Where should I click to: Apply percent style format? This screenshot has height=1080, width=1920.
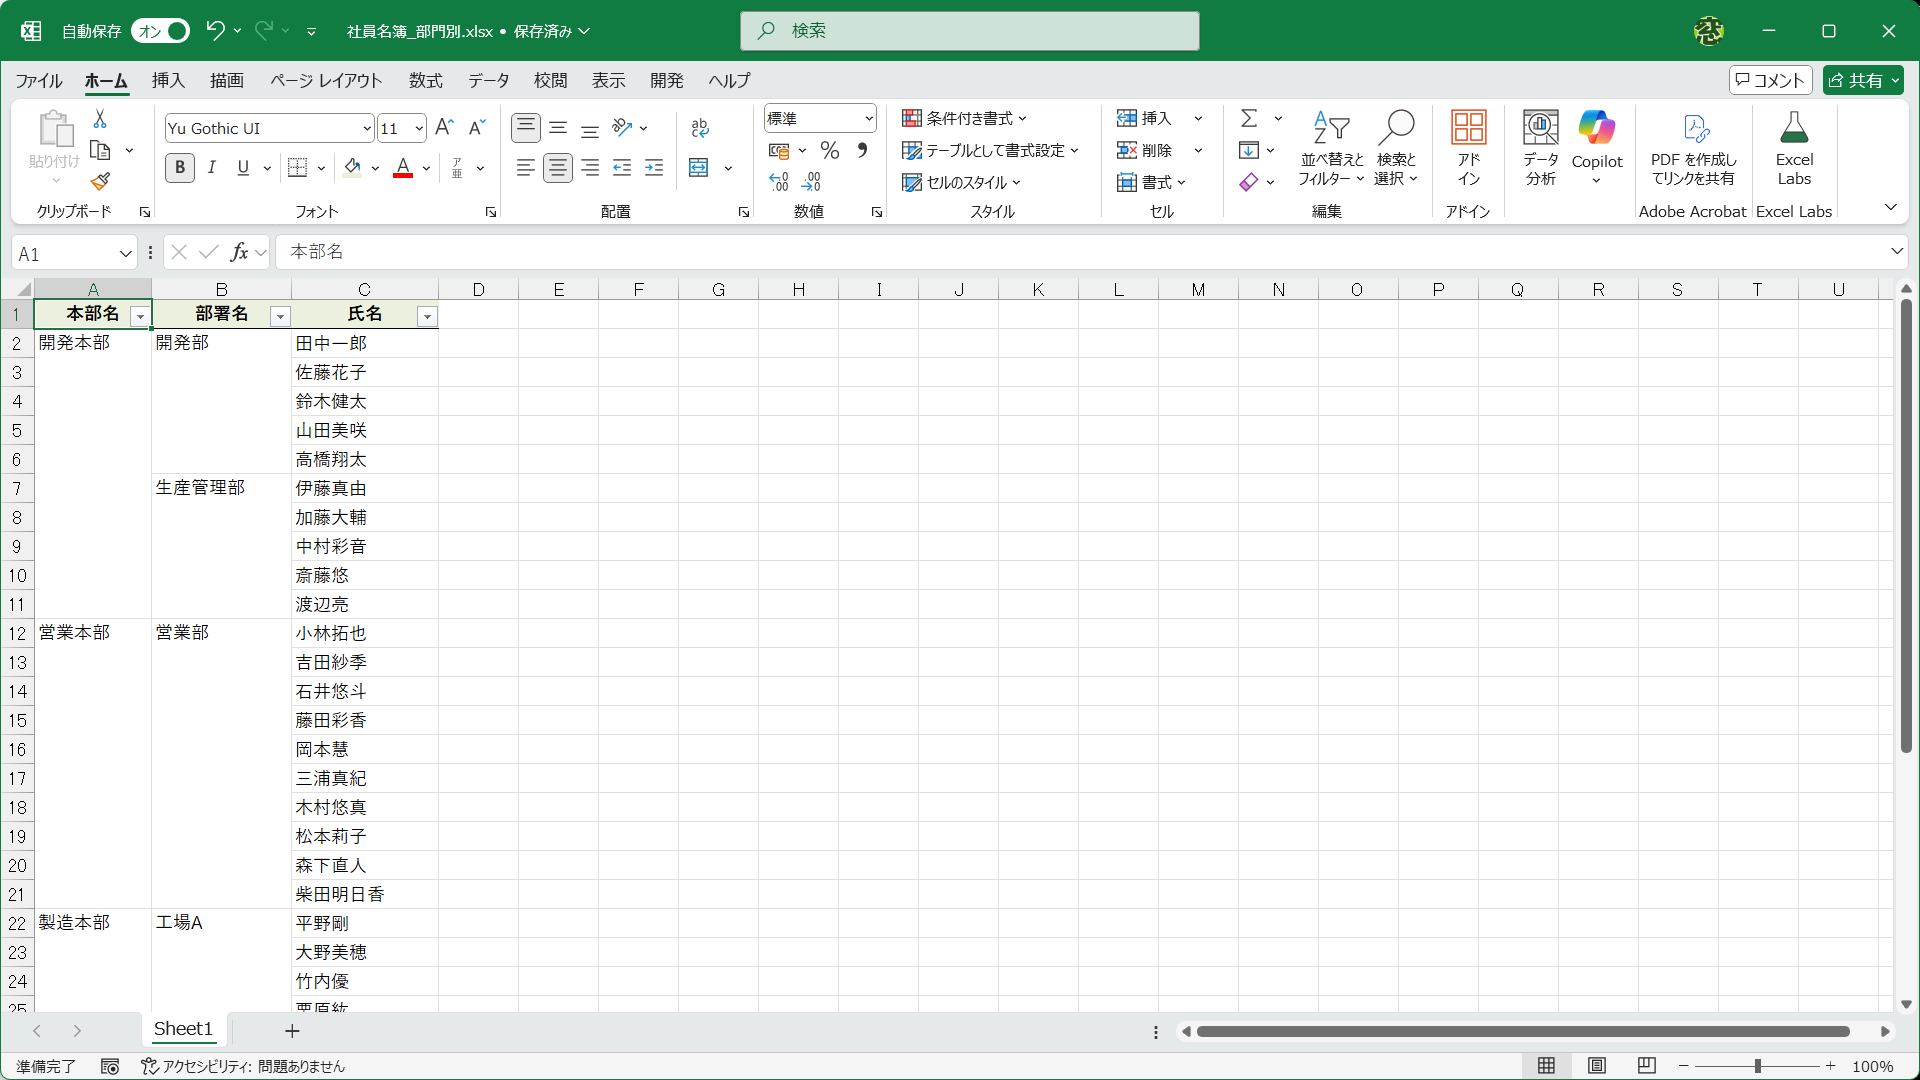829,151
